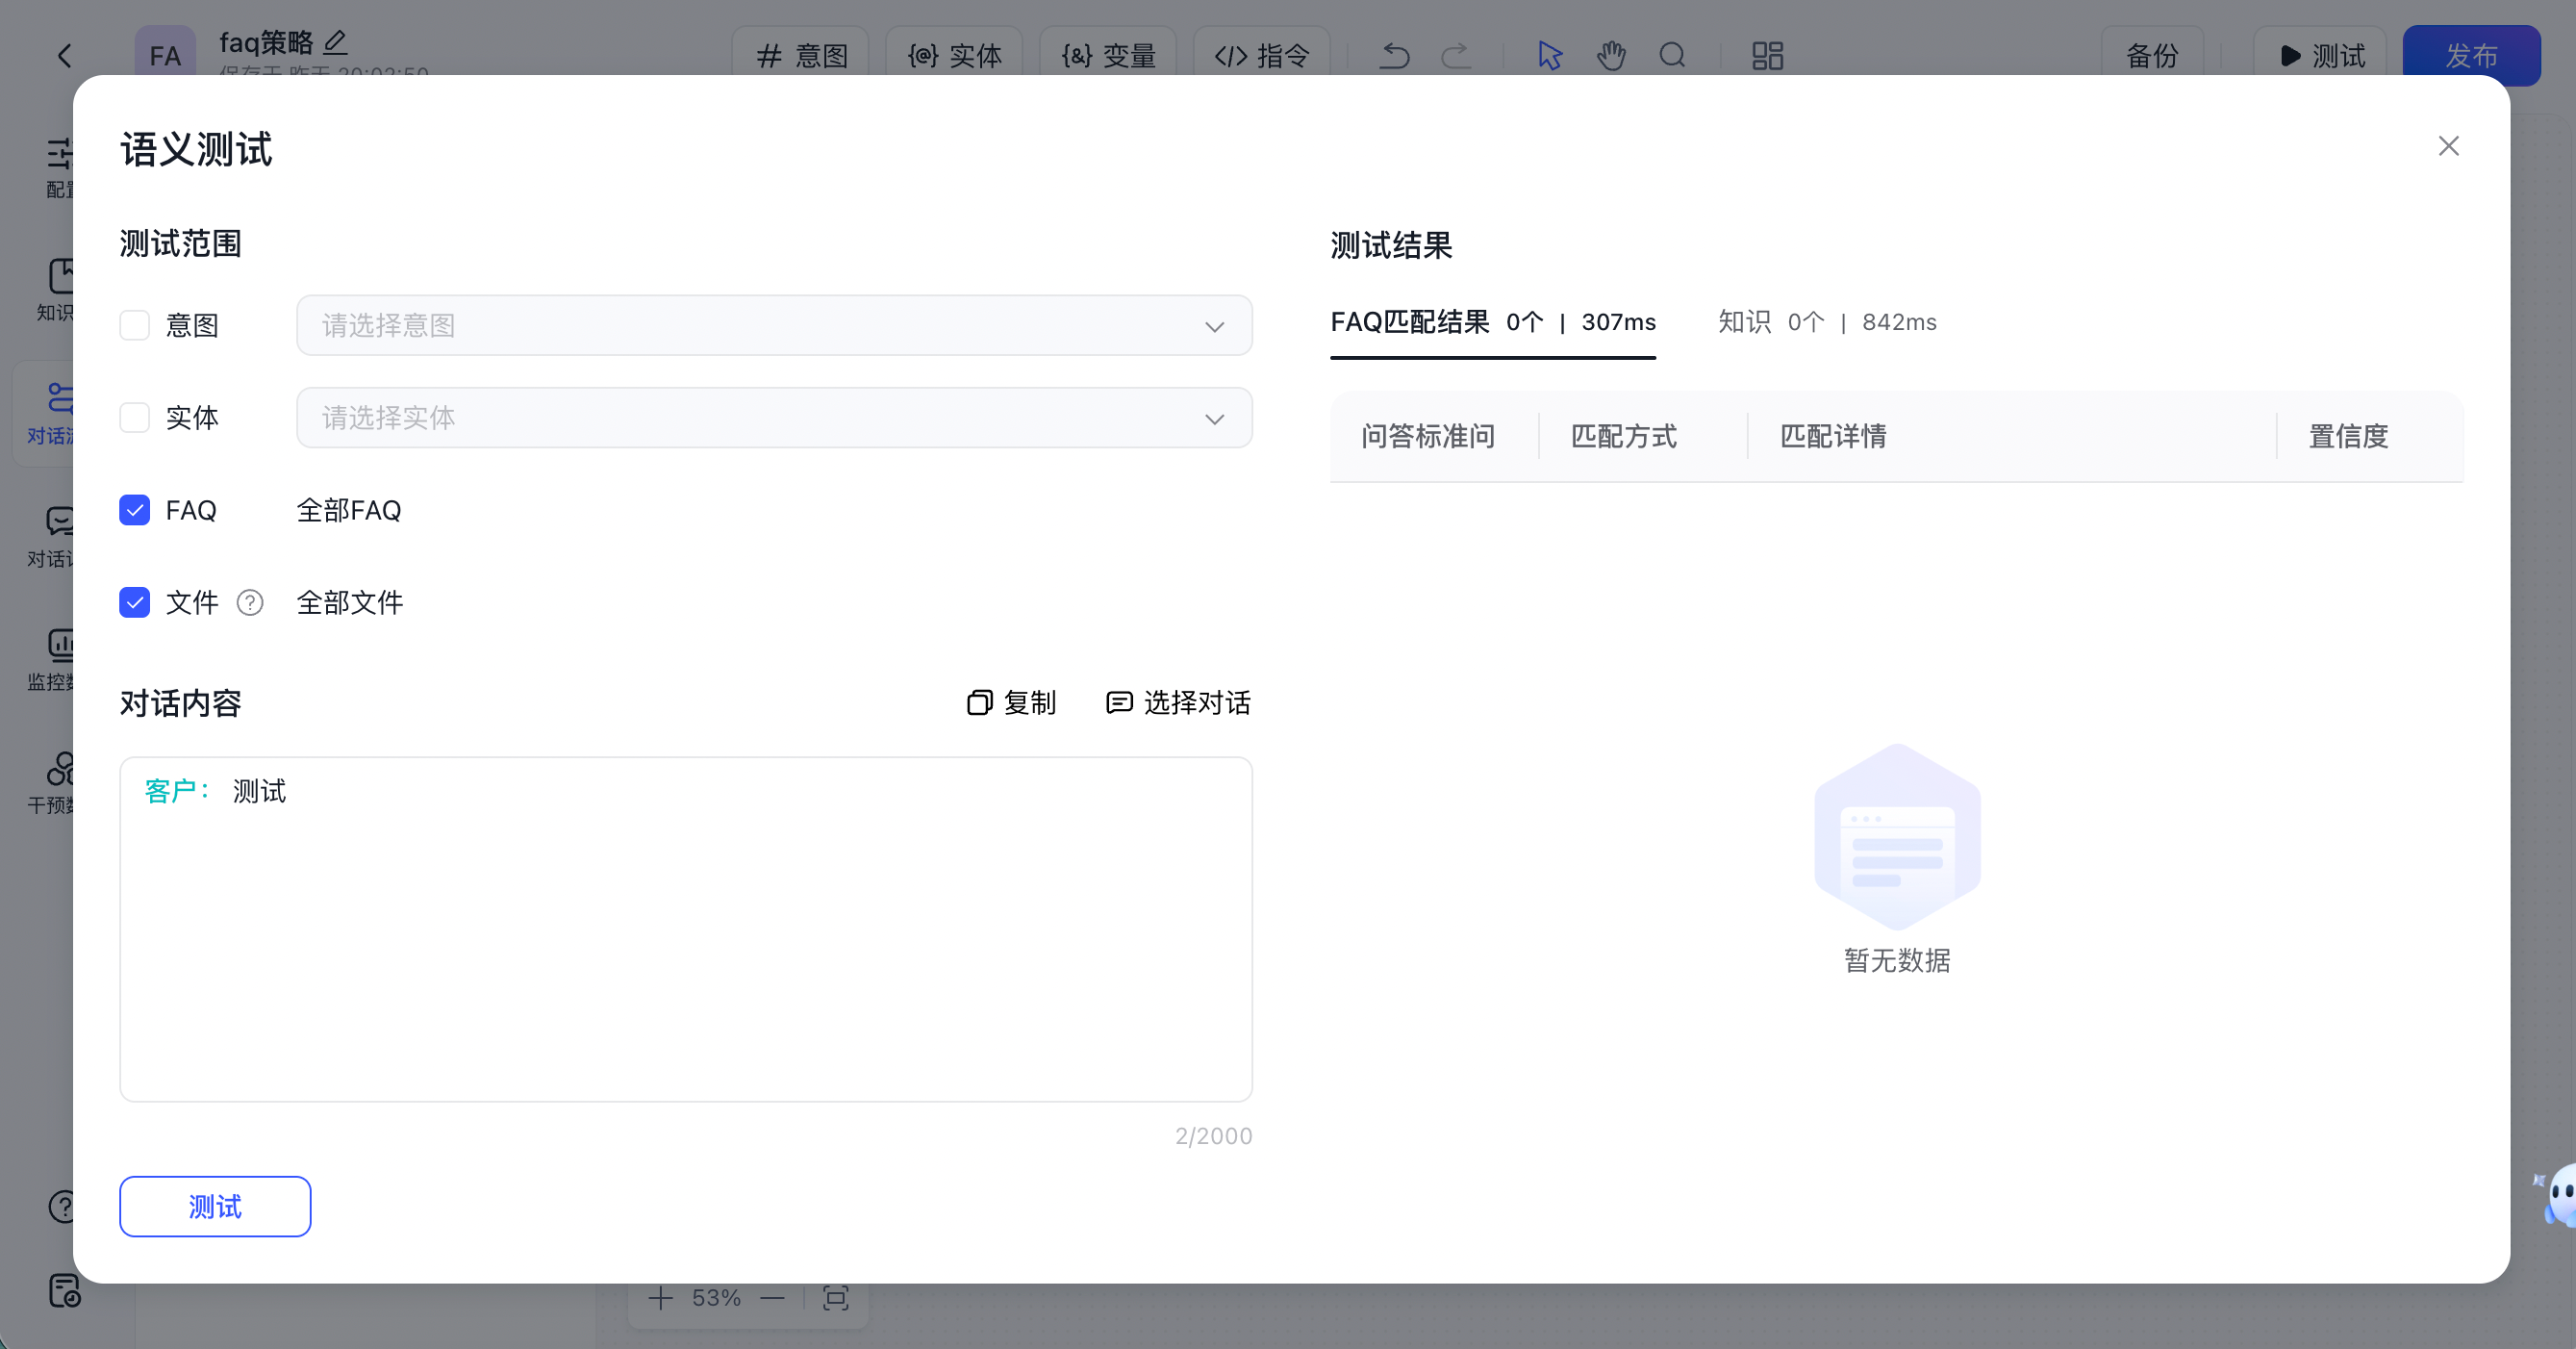The width and height of the screenshot is (2576, 1349).
Task: Tick the 意图 checkbox
Action: tap(134, 325)
